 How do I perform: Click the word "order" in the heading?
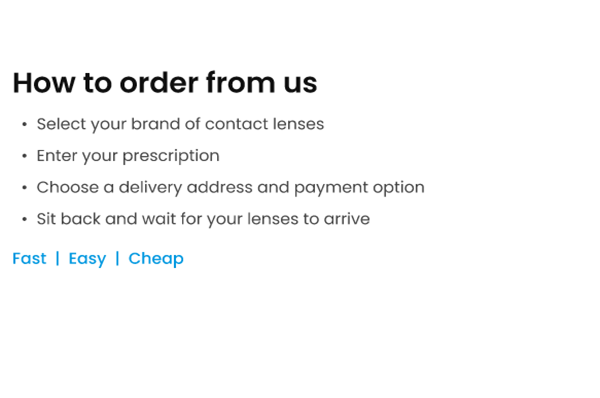[x=159, y=82]
